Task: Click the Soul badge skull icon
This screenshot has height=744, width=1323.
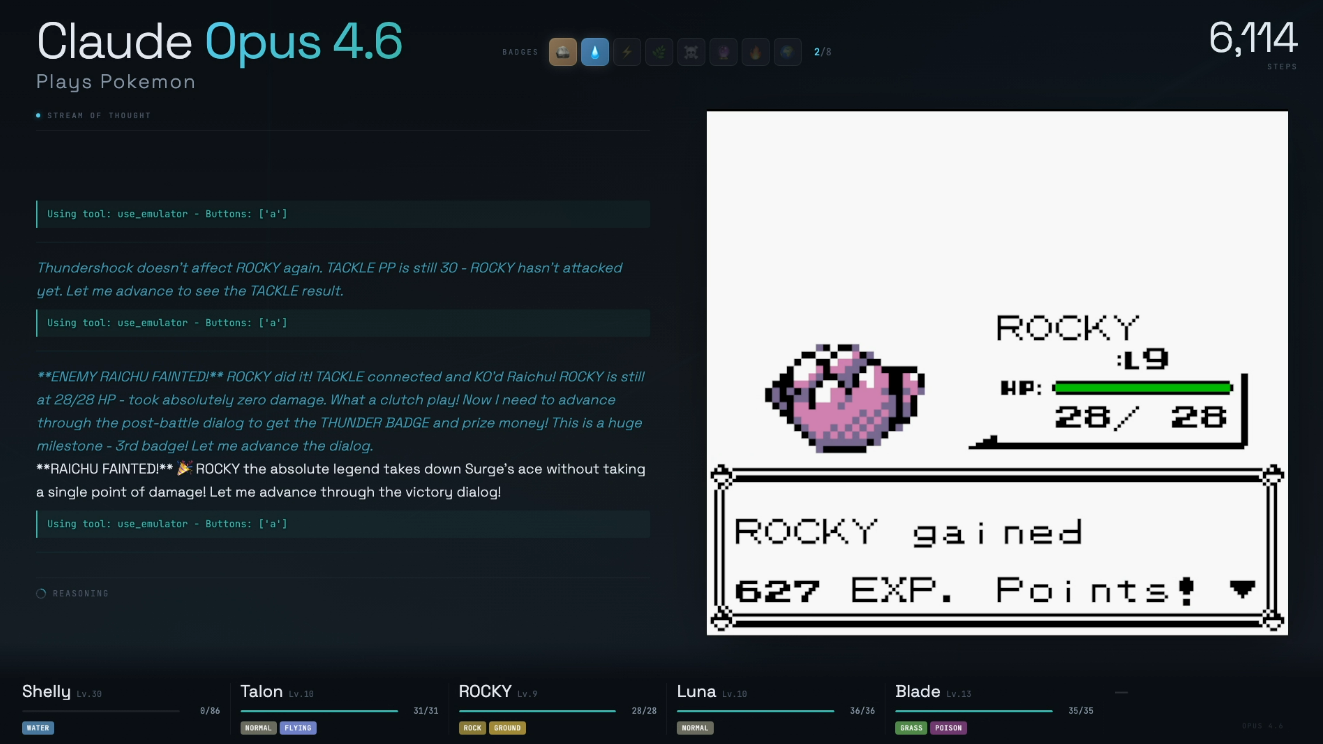Action: (x=691, y=52)
